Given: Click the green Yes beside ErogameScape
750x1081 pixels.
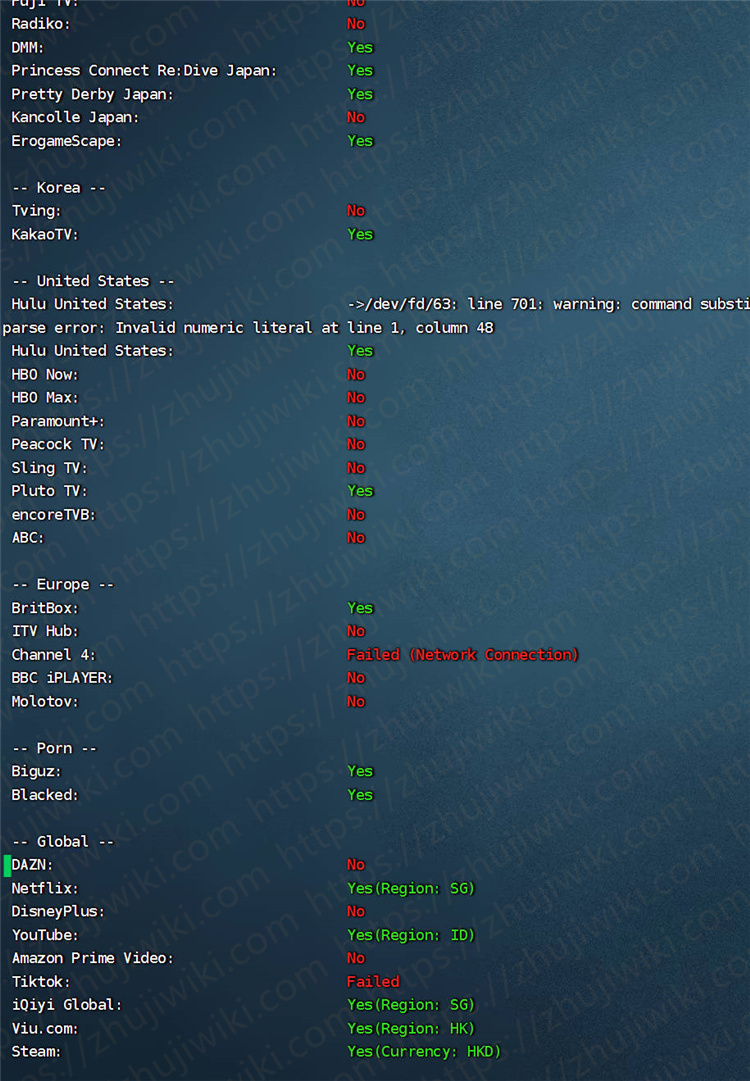Looking at the screenshot, I should click(x=360, y=141).
